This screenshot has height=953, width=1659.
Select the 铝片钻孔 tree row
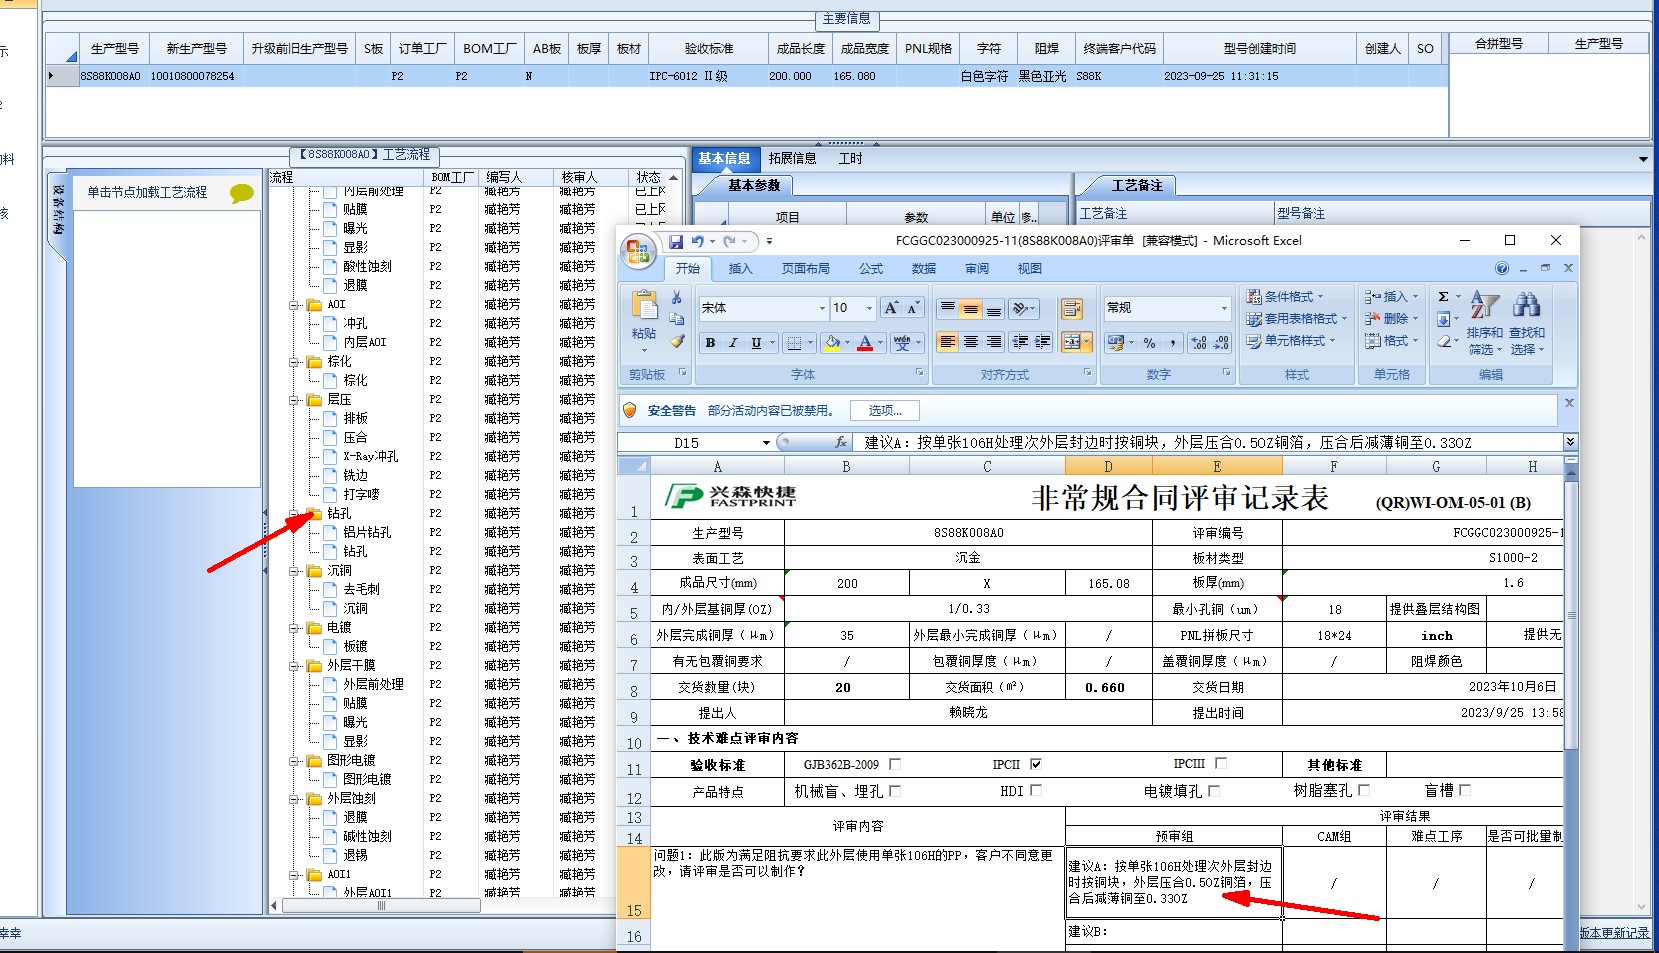click(x=367, y=533)
